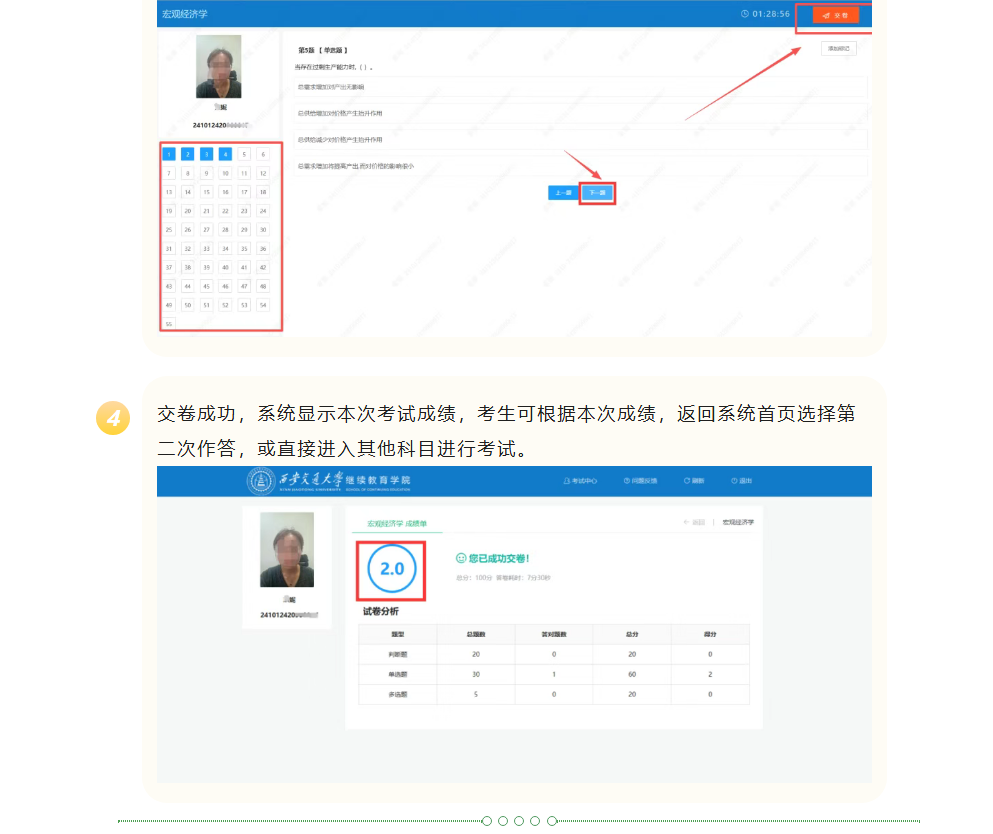Screen dimensions: 993x834
Task: Open 问题反馈 feedback in the header
Action: pyautogui.click(x=639, y=481)
